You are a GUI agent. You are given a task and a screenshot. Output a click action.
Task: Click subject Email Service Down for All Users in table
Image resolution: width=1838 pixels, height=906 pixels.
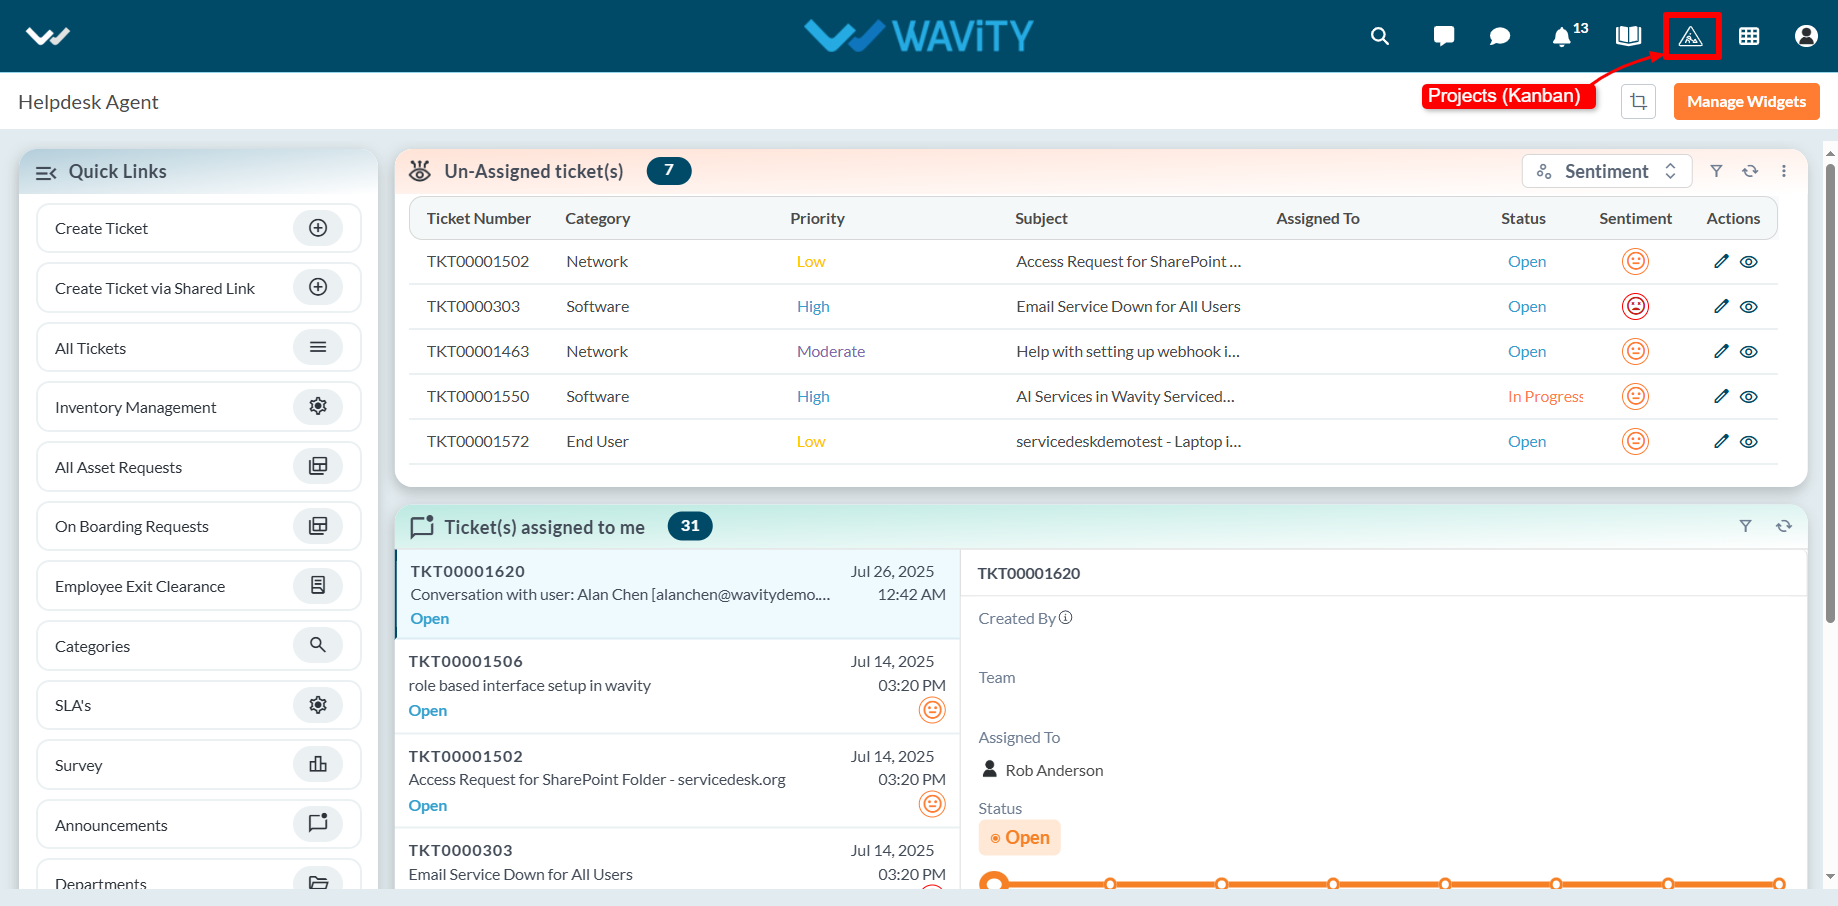pyautogui.click(x=1128, y=307)
